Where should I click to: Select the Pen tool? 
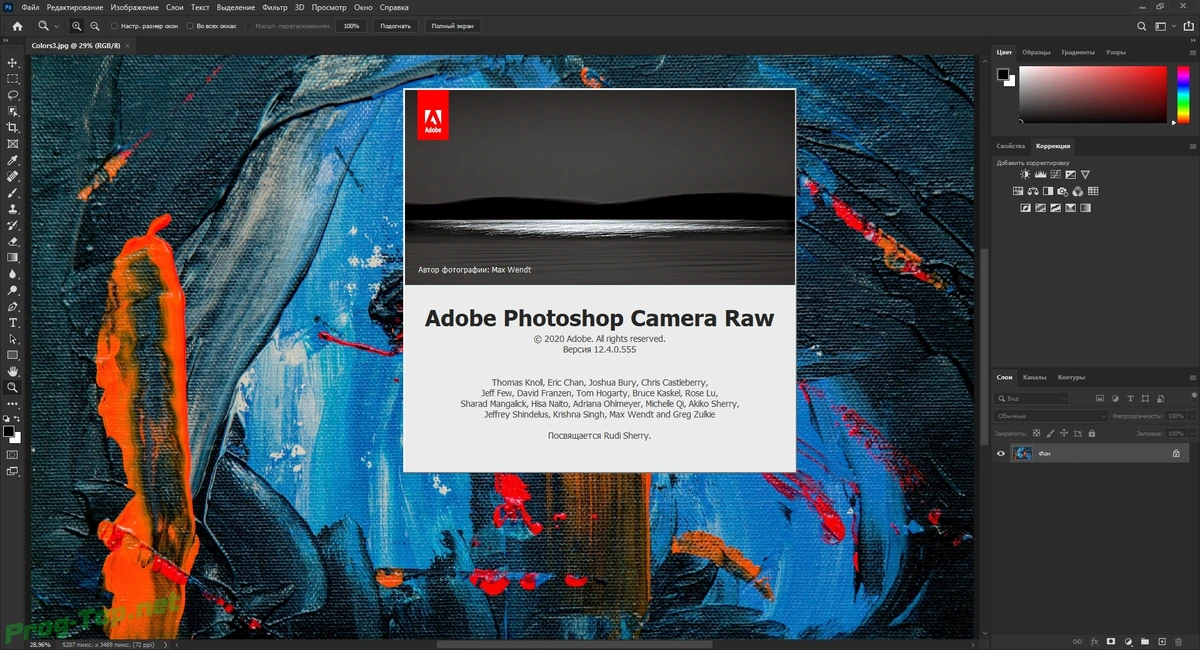click(13, 306)
